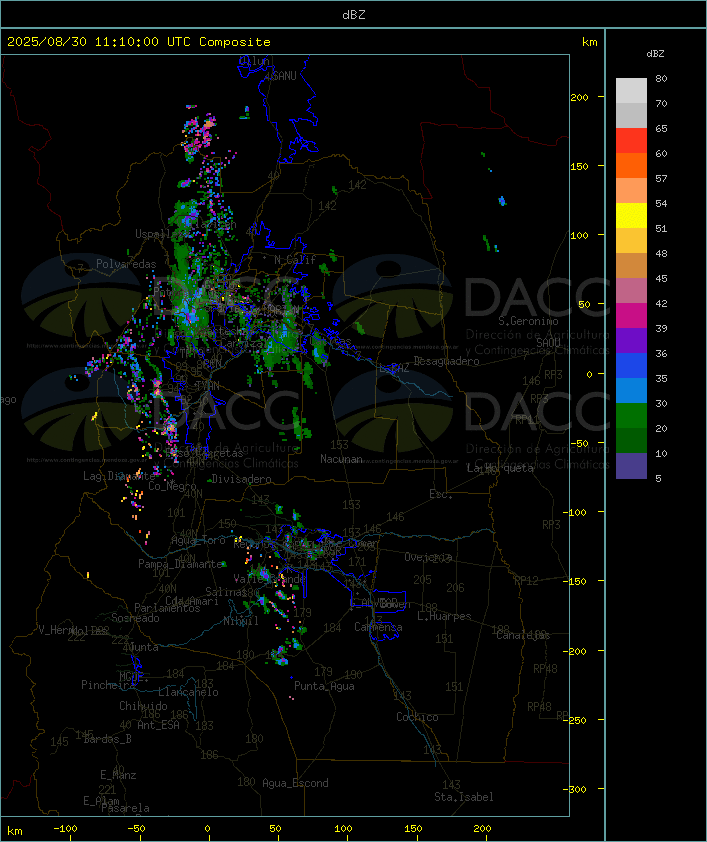Screen dimensions: 707x842
Task: Click the Sosneado place label
Action: (135, 618)
